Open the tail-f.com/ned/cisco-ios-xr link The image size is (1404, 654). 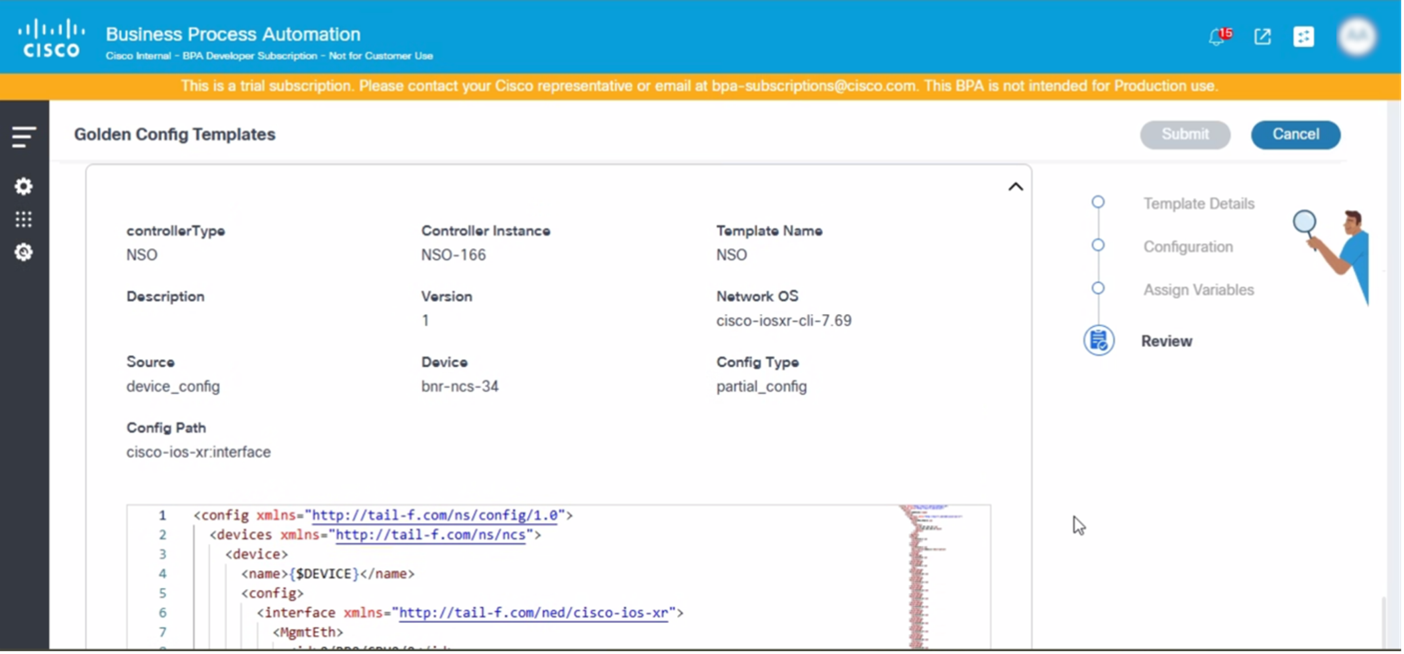click(534, 613)
